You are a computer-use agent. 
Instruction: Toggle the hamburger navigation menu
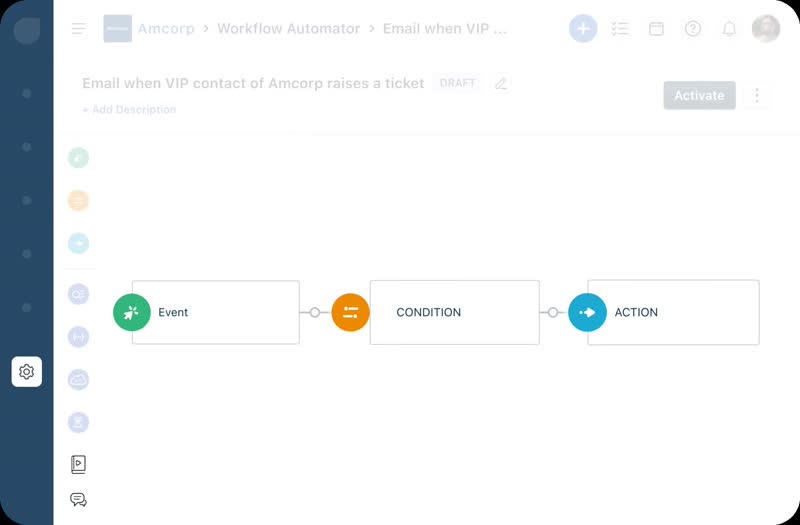(79, 29)
